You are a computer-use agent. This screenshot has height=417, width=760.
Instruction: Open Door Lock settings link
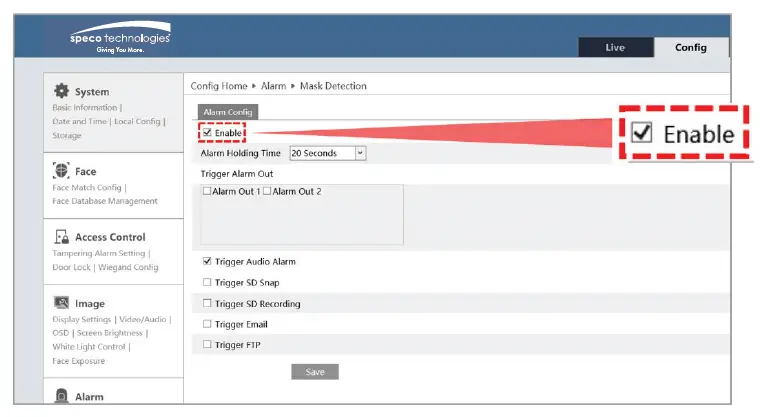(x=72, y=267)
